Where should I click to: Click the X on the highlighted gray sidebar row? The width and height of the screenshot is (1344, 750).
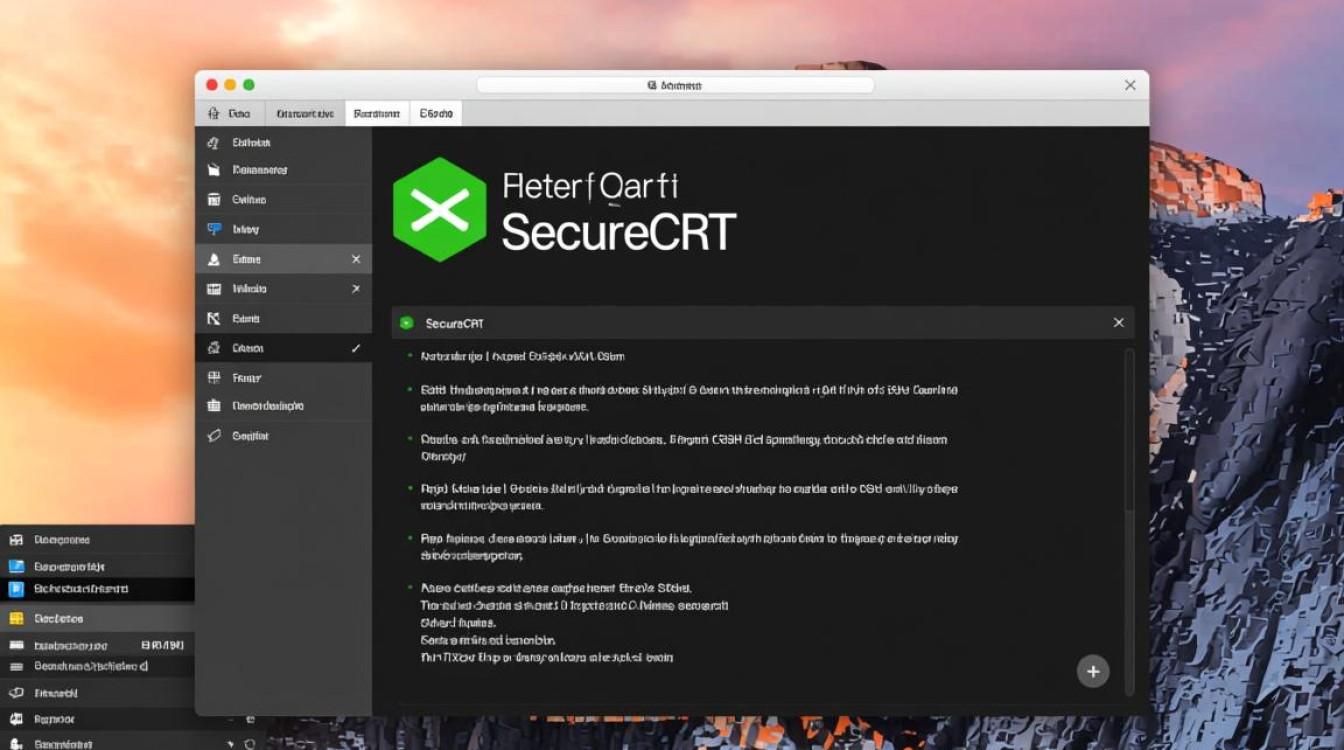click(x=356, y=259)
